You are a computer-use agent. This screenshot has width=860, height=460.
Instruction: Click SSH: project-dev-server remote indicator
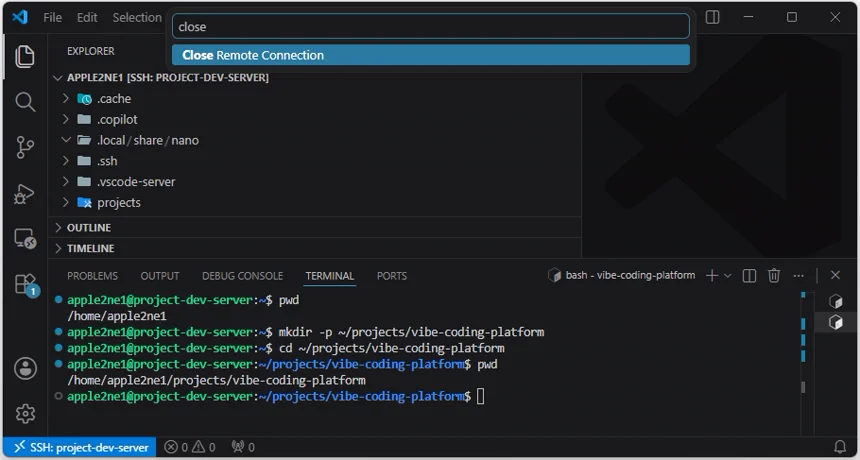tap(80, 447)
